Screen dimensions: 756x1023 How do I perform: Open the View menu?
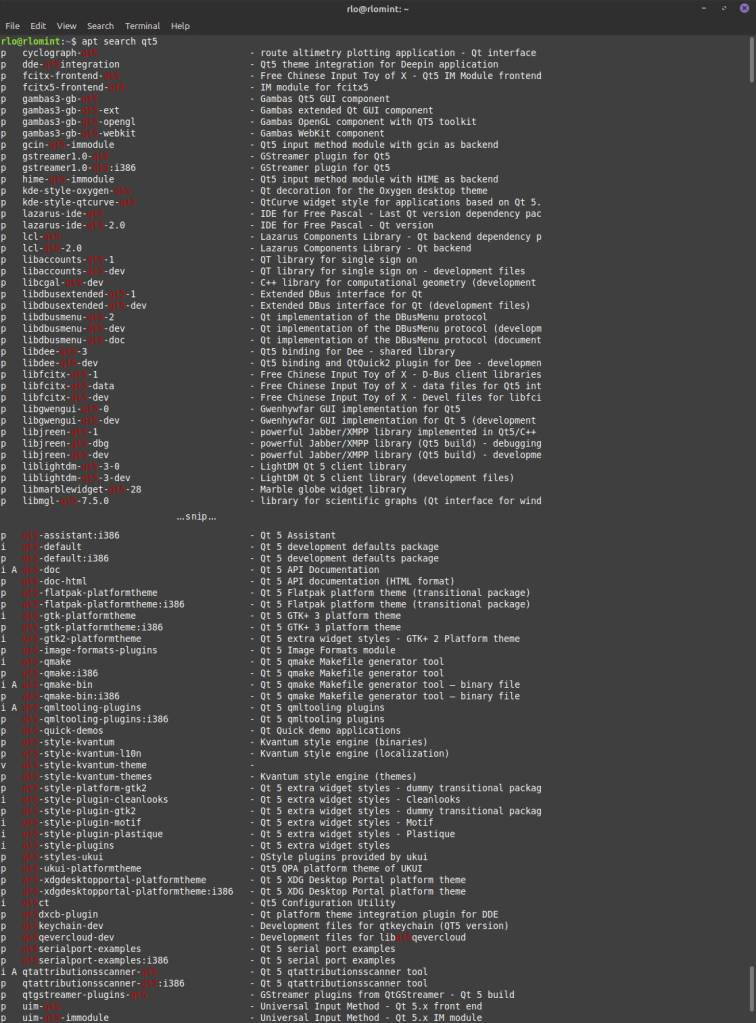point(67,25)
